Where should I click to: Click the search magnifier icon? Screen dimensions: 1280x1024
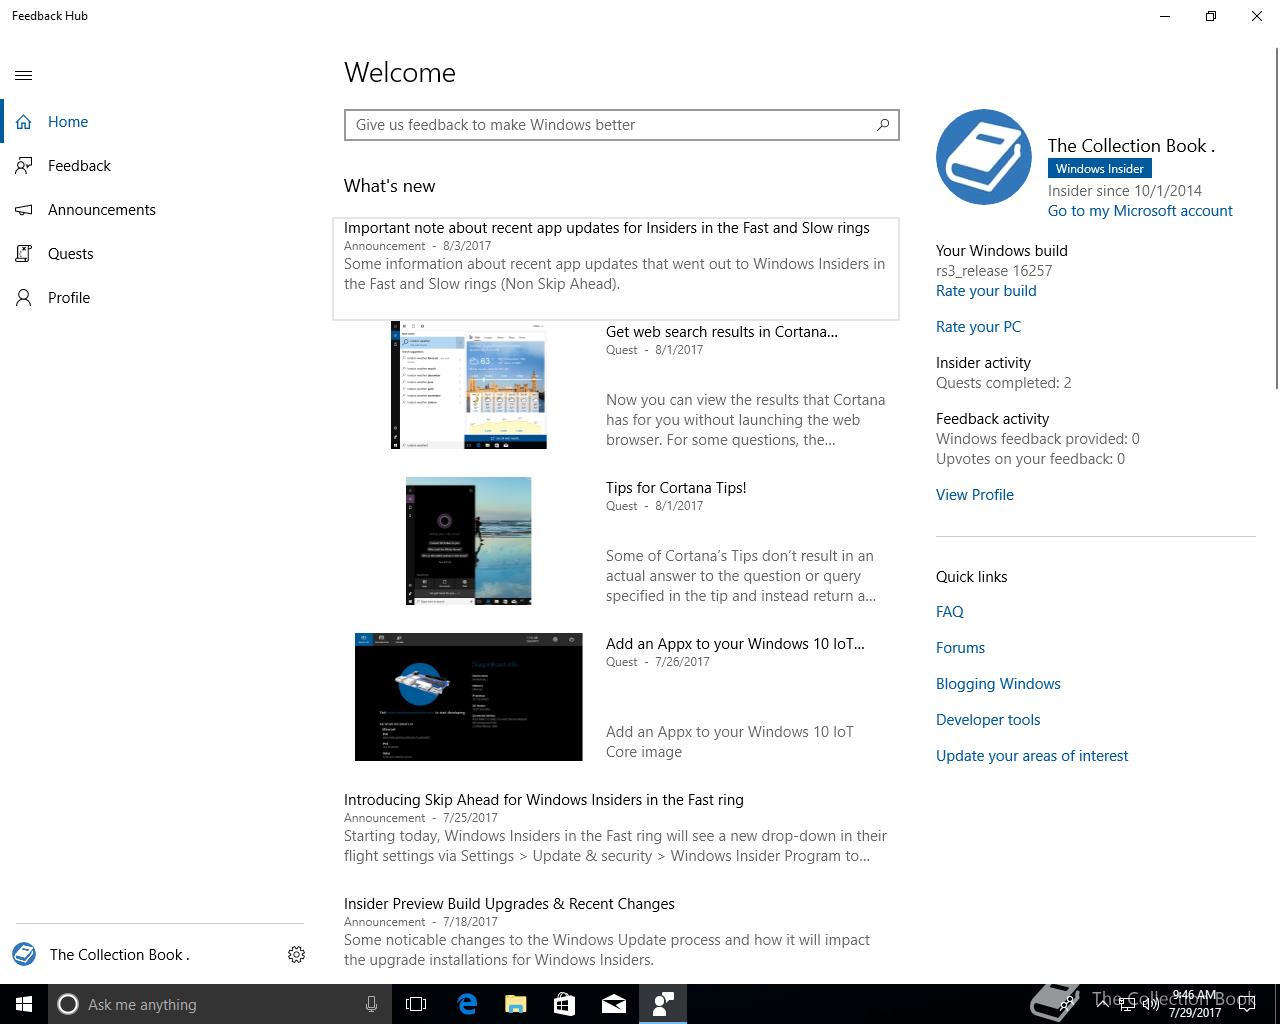883,125
